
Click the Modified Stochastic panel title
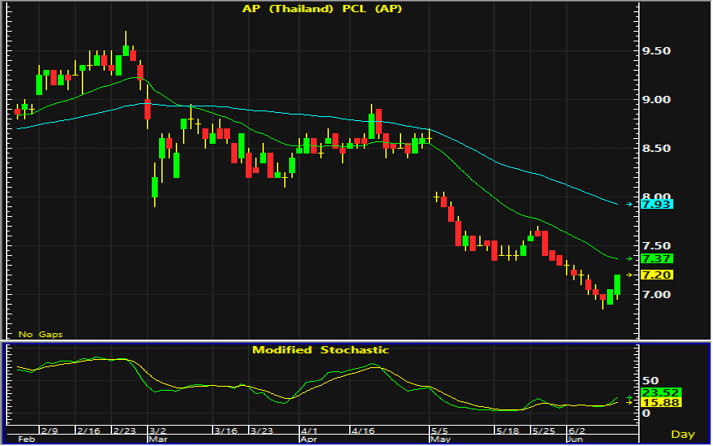pos(321,350)
